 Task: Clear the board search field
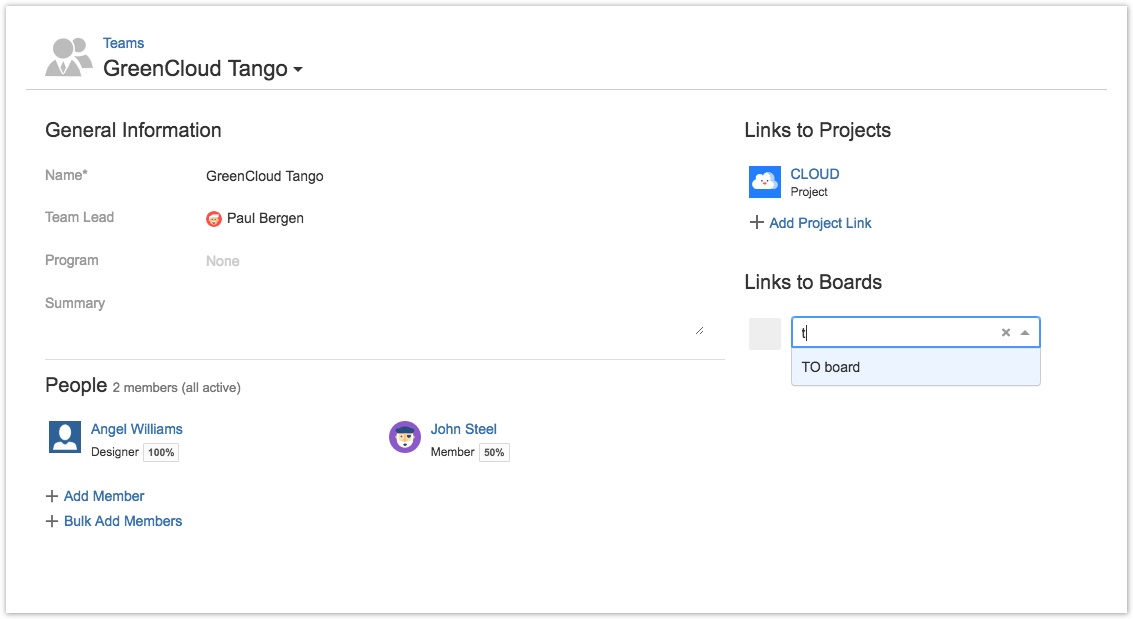pos(1006,333)
